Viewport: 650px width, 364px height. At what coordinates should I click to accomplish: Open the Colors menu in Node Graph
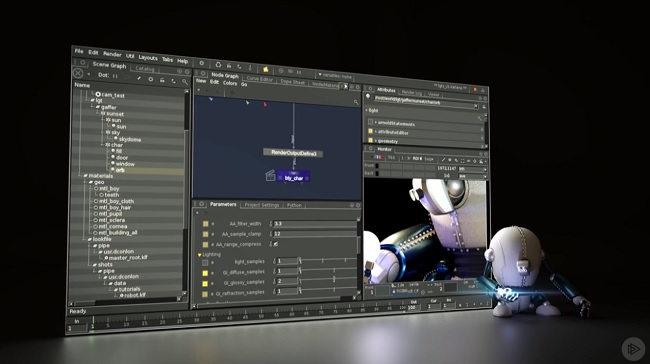coord(230,83)
